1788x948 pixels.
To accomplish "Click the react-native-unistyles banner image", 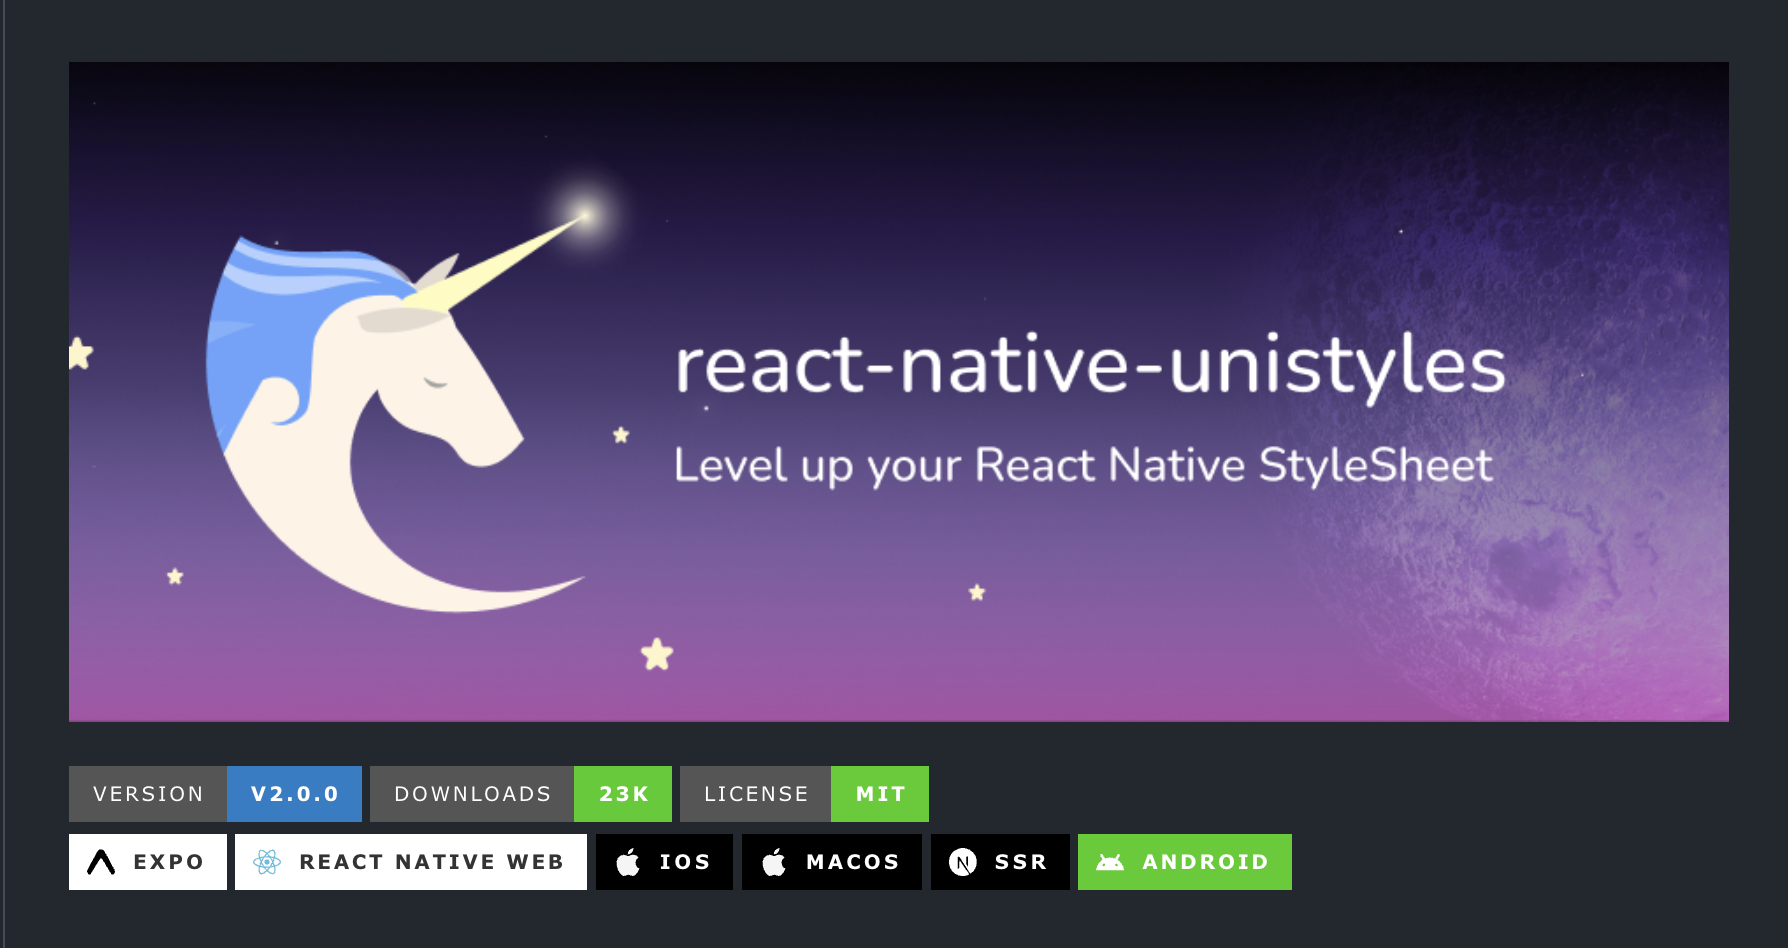I will (898, 391).
